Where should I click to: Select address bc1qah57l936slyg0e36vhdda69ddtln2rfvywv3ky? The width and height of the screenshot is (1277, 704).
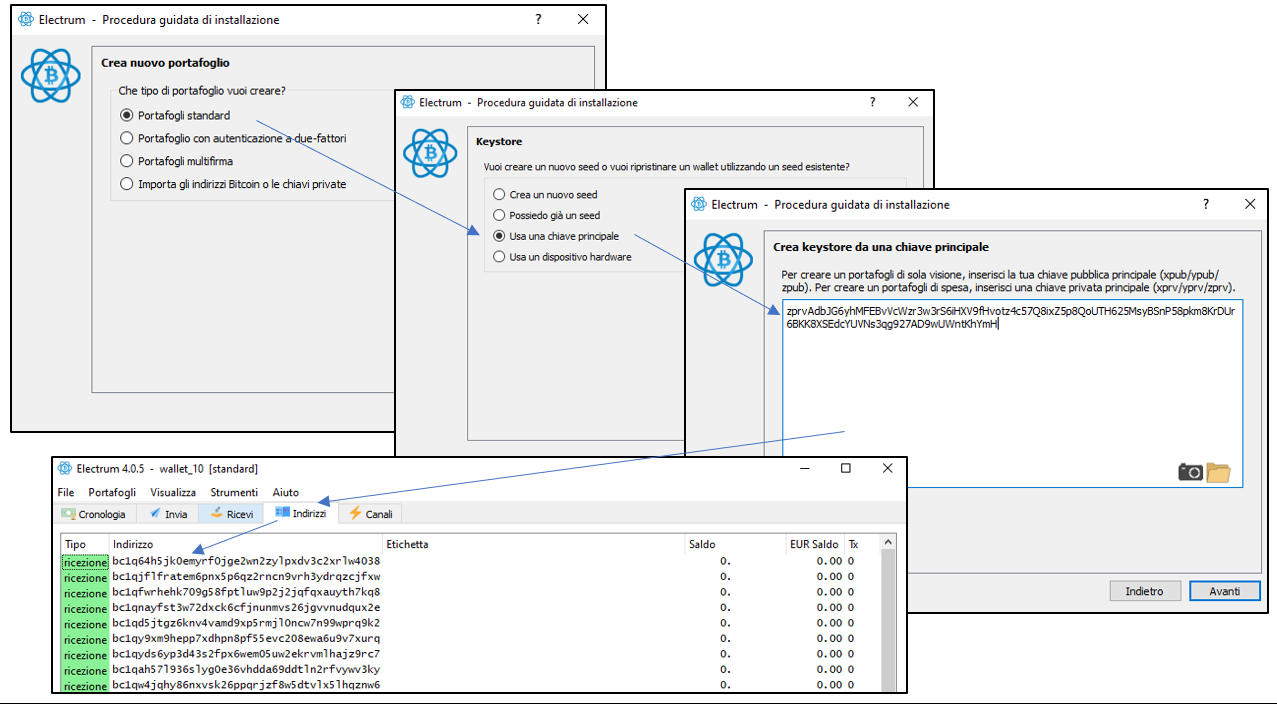[246, 669]
